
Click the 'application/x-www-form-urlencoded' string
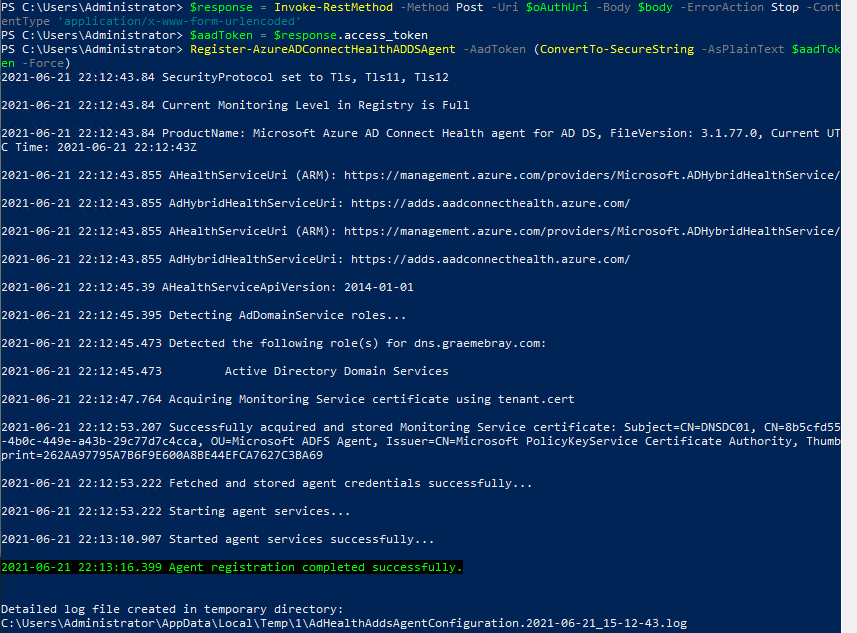click(x=179, y=21)
